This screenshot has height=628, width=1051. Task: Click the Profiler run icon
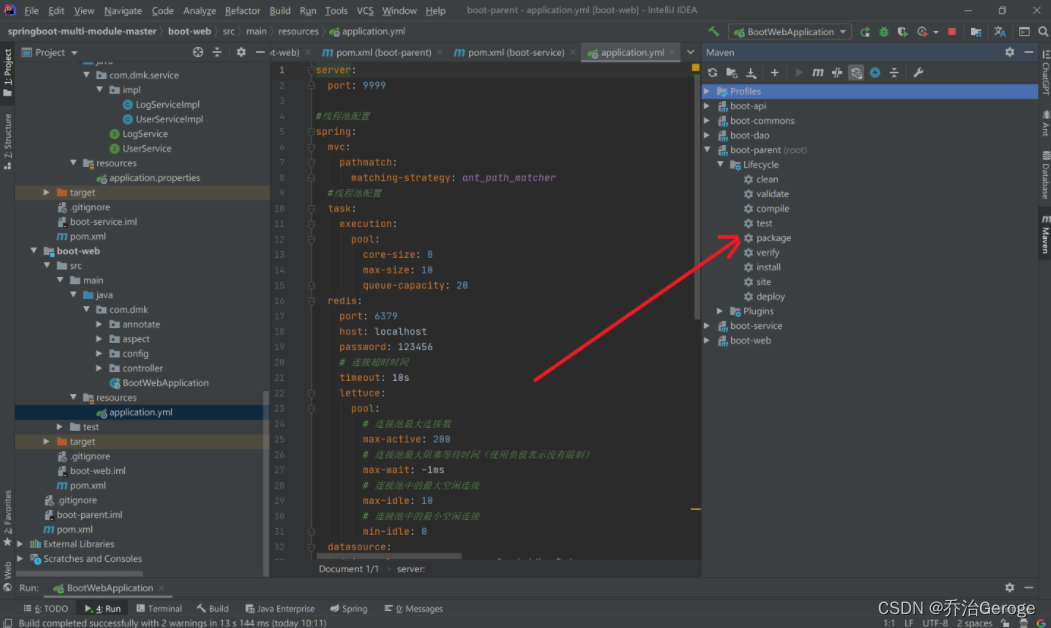coord(922,32)
